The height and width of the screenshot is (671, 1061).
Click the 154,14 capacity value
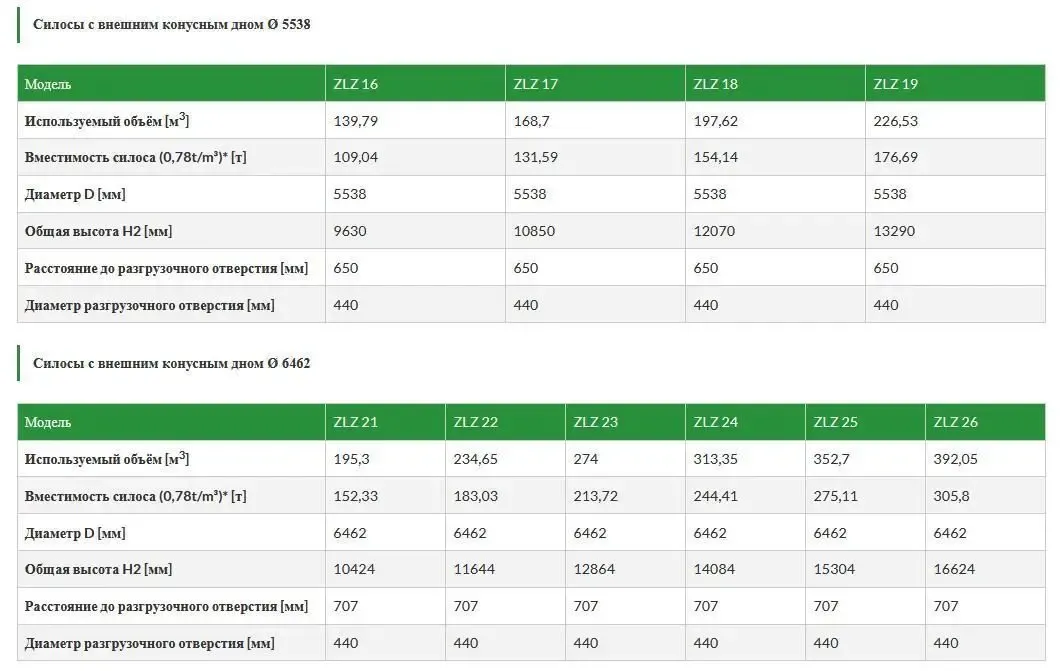(716, 158)
